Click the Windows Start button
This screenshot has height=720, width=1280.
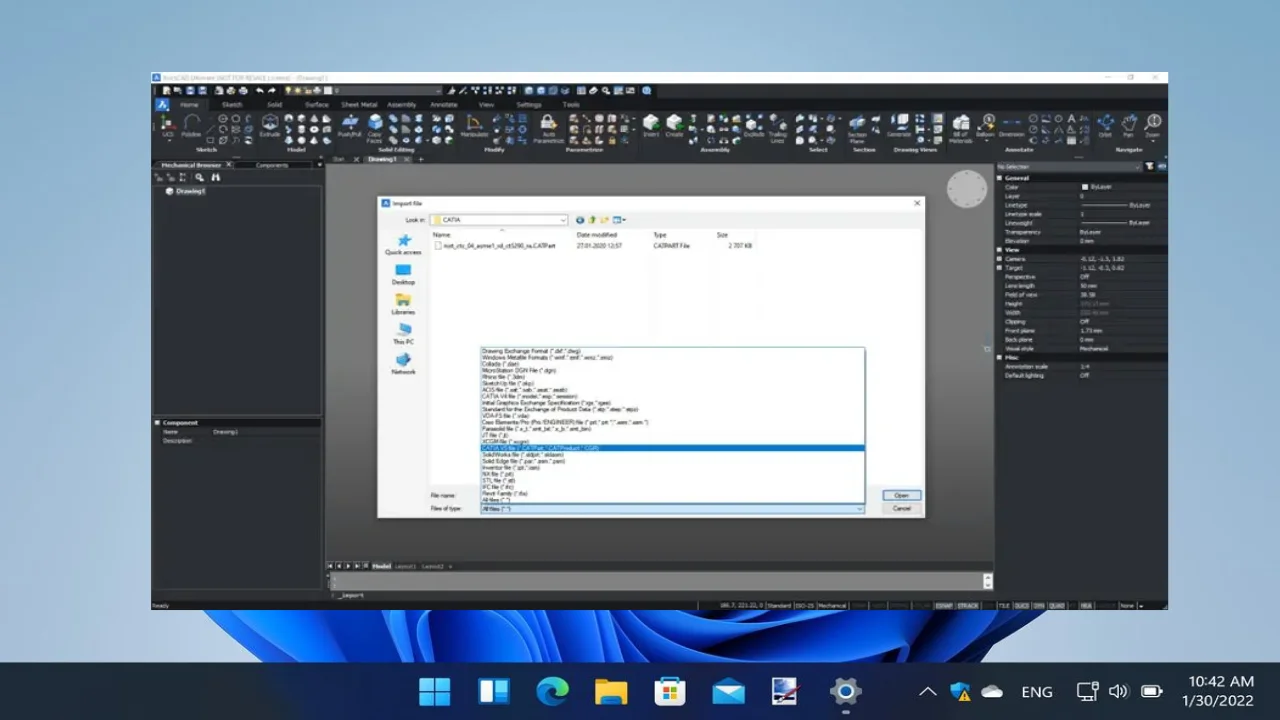click(435, 691)
